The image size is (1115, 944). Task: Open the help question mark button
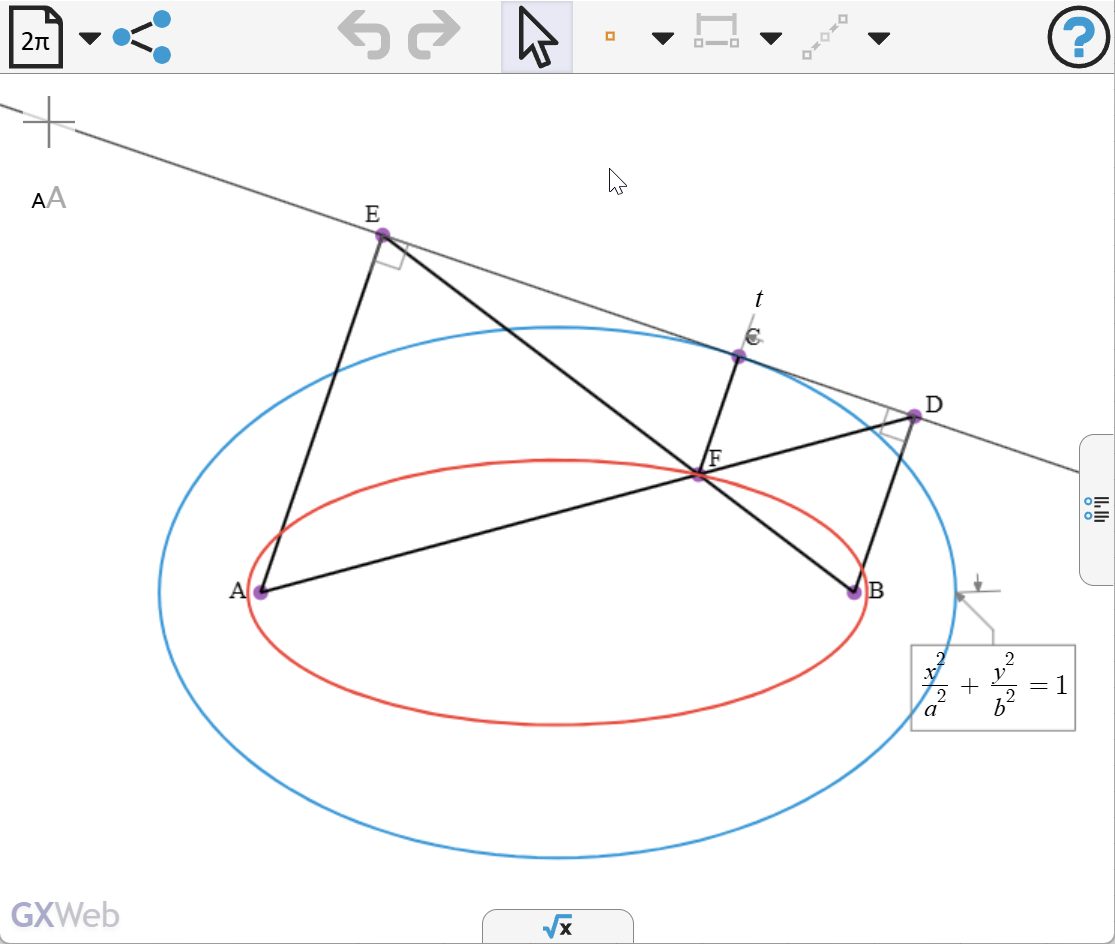point(1079,37)
